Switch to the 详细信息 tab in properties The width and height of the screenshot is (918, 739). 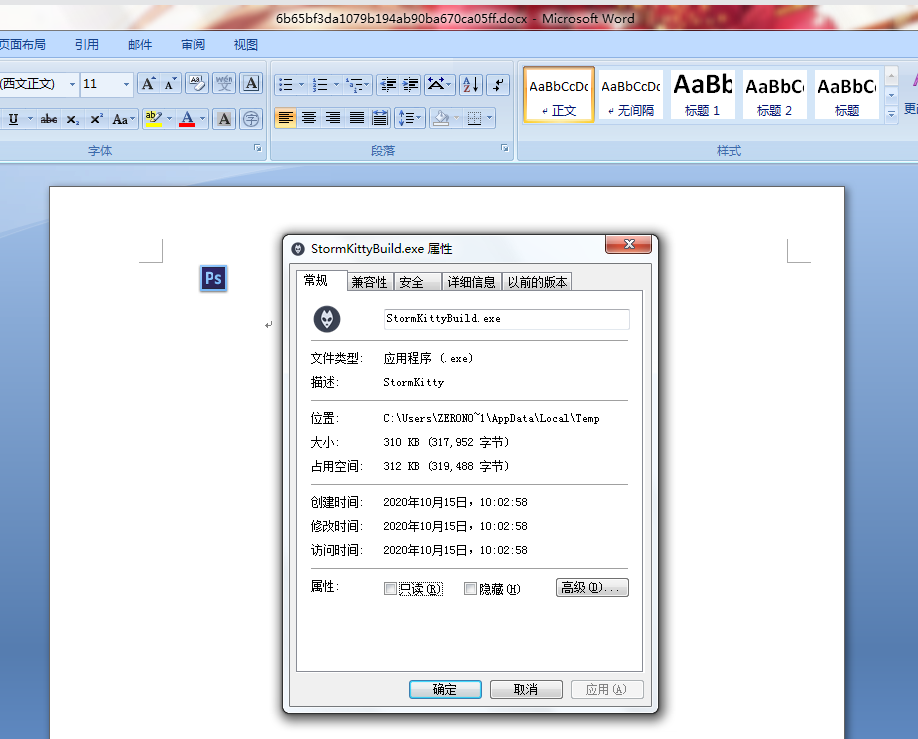click(471, 282)
